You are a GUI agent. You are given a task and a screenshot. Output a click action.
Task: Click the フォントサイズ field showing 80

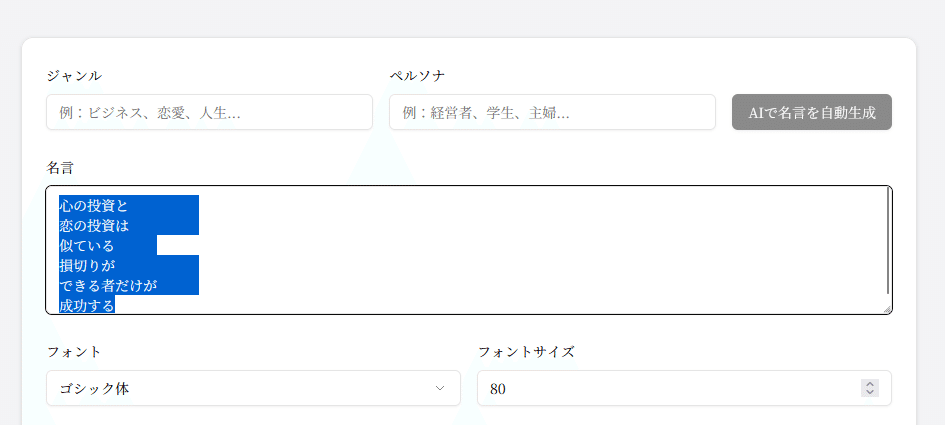point(684,388)
